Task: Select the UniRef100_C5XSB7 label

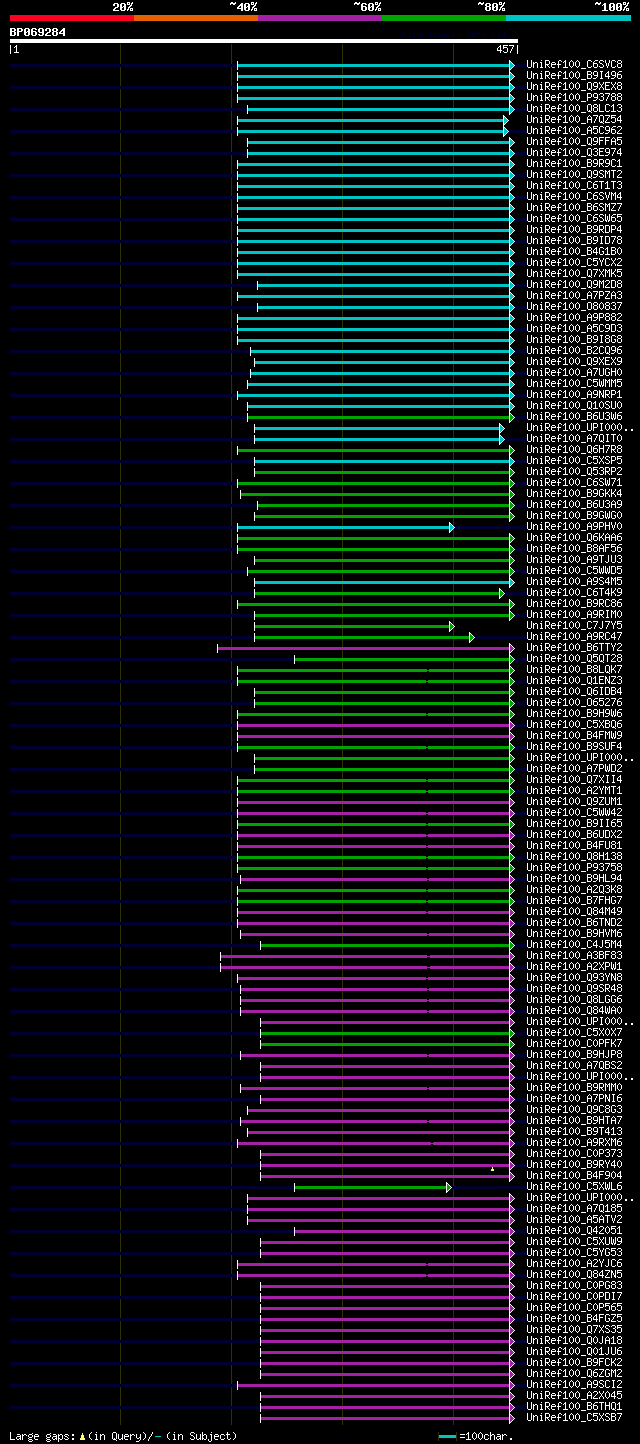Action: pyautogui.click(x=574, y=1417)
